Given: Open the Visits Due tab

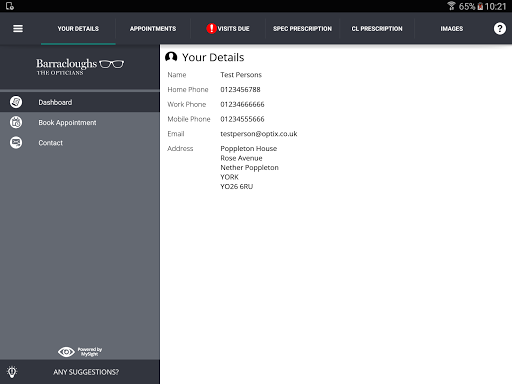Looking at the screenshot, I should point(228,29).
